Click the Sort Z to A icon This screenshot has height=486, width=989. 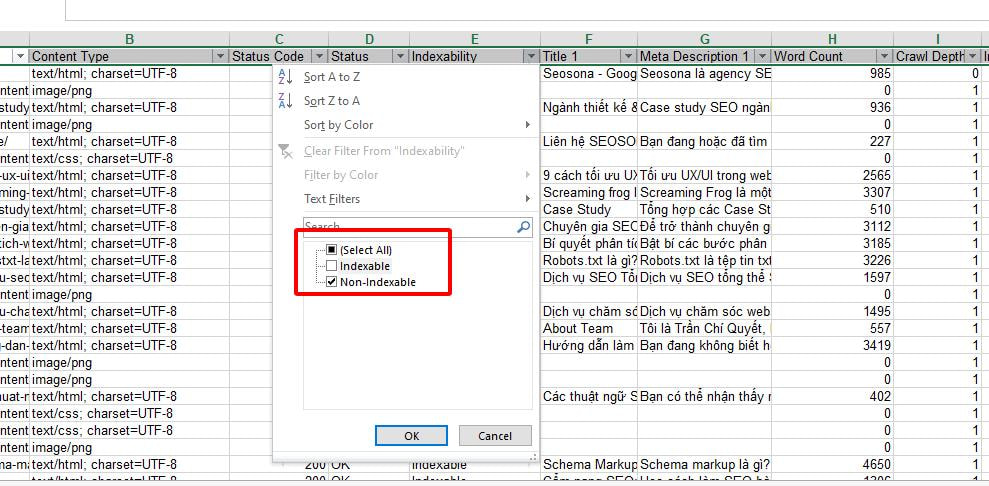(x=285, y=101)
